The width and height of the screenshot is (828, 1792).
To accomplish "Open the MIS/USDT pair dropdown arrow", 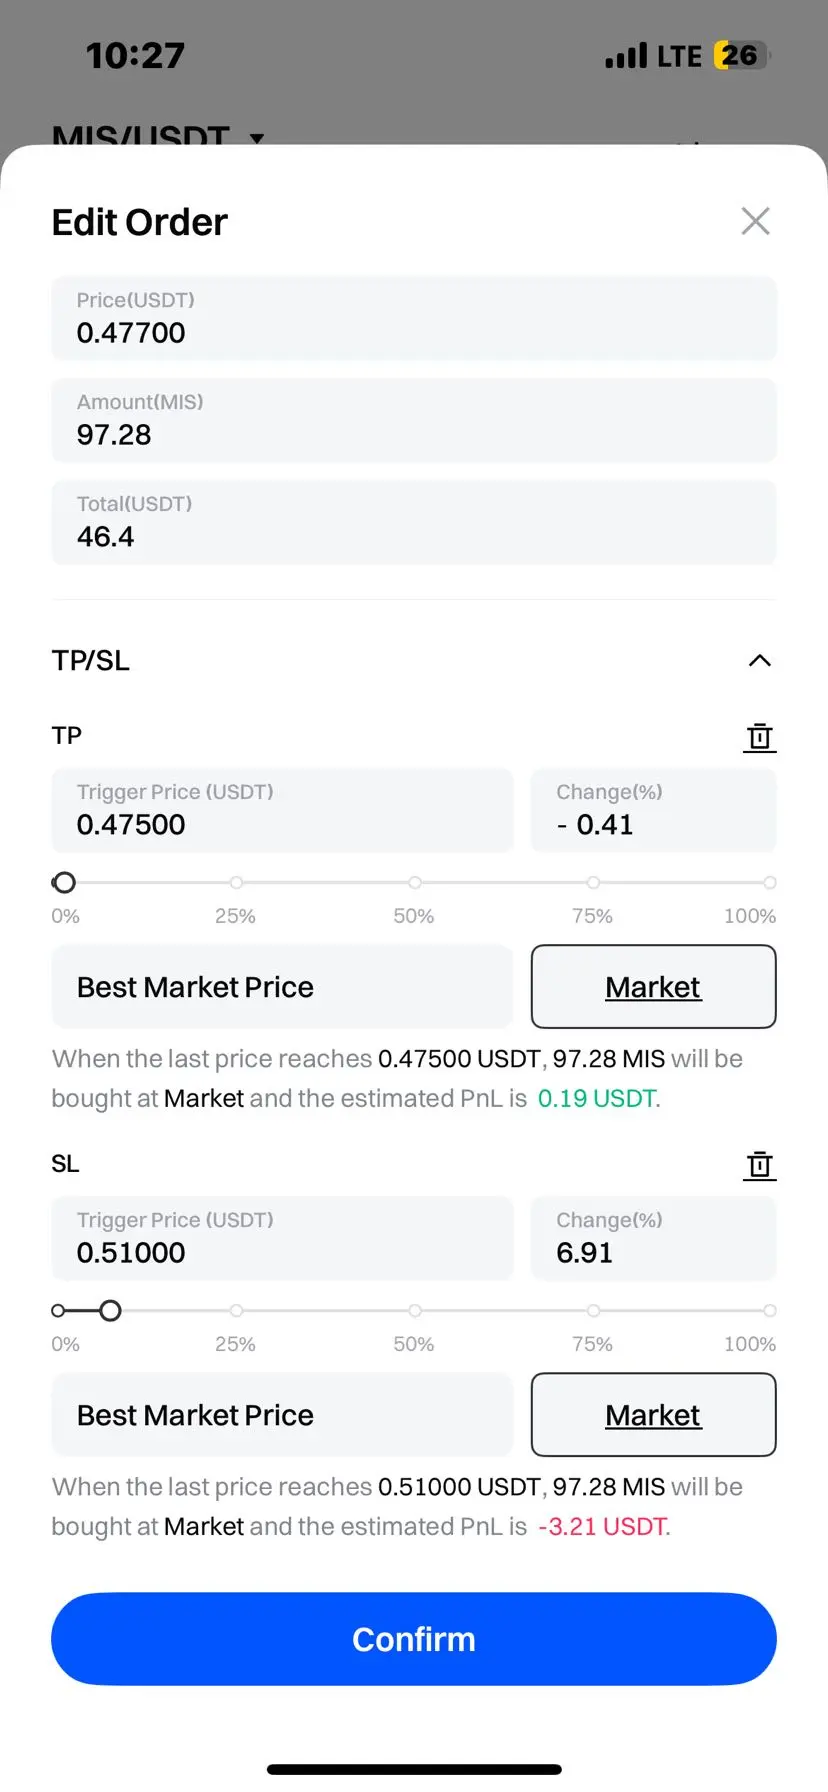I will point(257,138).
